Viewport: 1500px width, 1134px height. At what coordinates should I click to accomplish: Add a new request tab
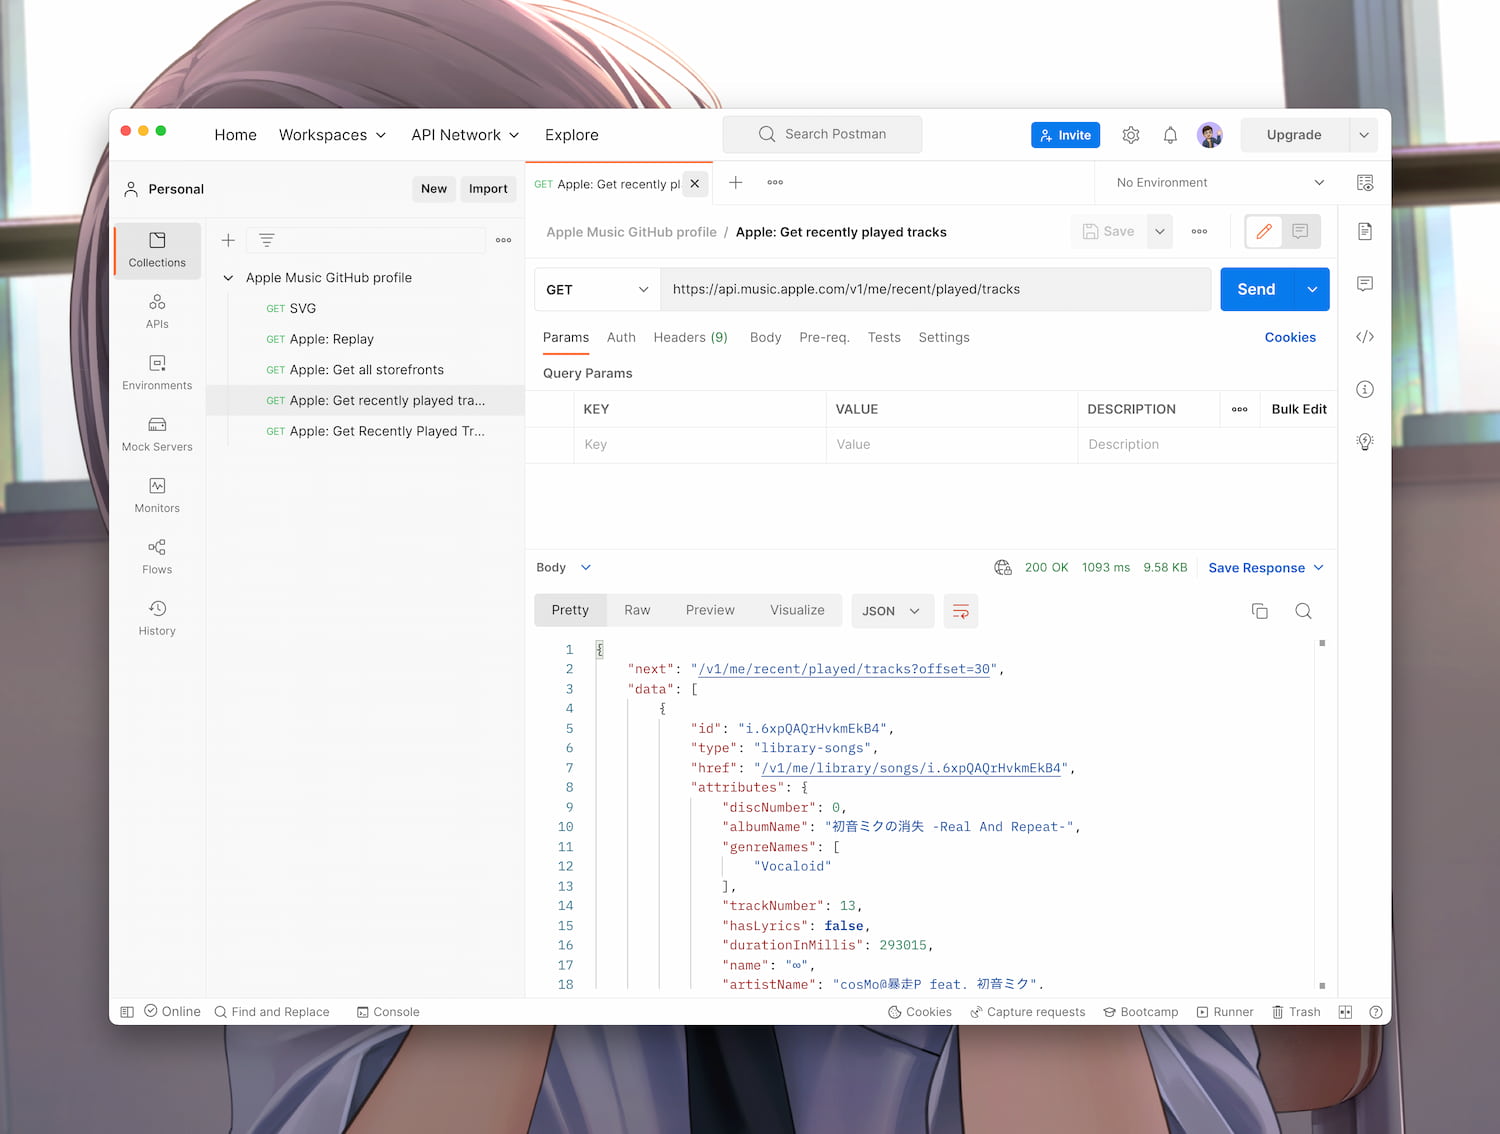[x=736, y=182]
